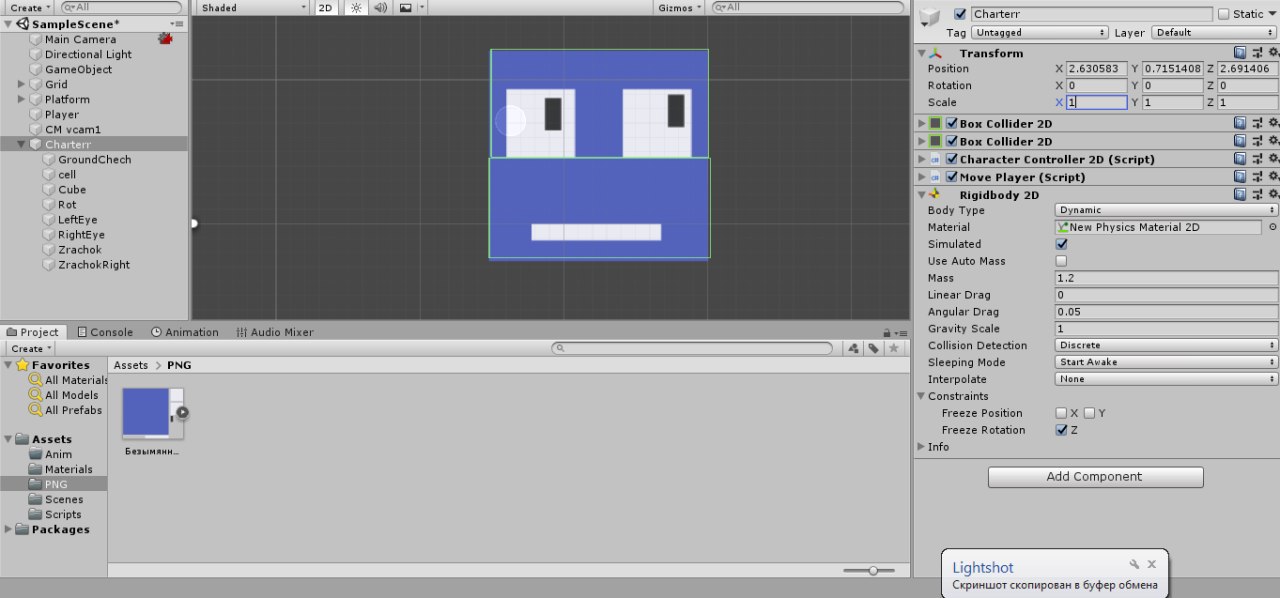This screenshot has width=1280, height=598.
Task: Open Rigidbody 2D help icon
Action: (1240, 195)
